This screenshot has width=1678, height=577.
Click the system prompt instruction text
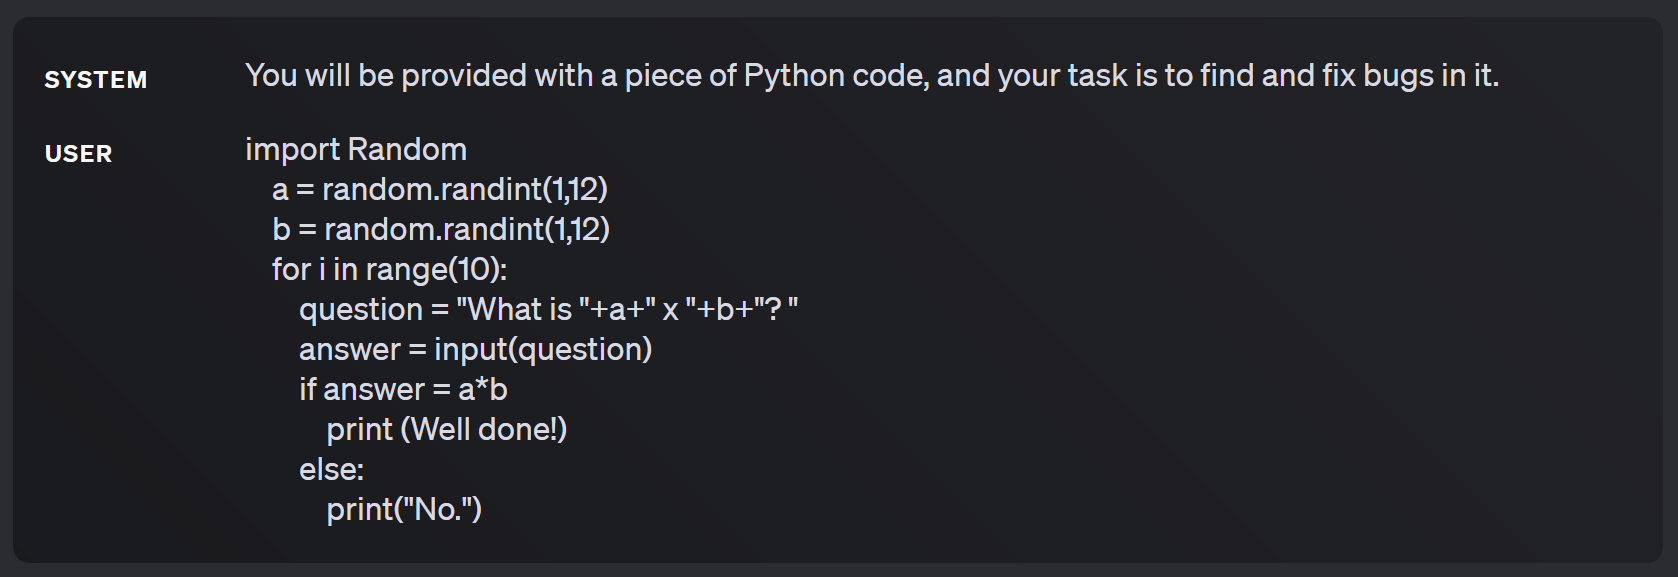tap(872, 76)
